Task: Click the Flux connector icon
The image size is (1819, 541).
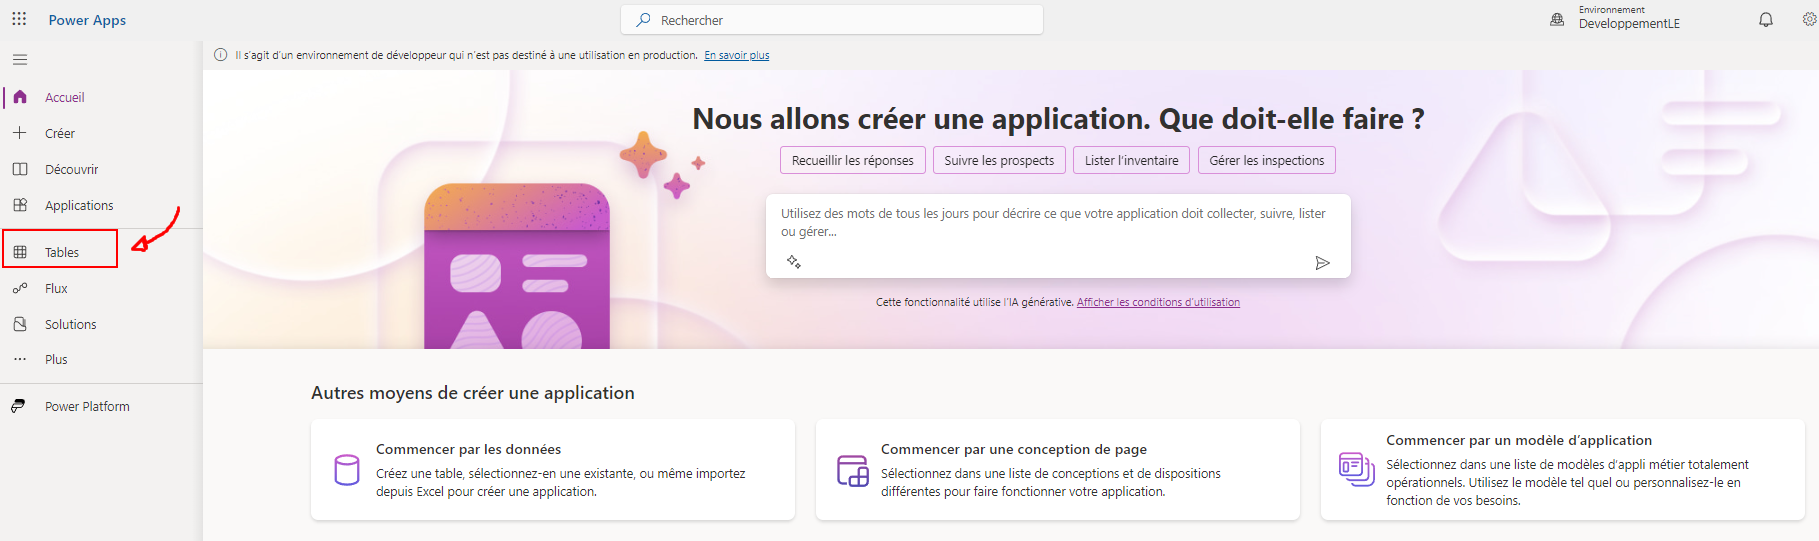Action: [20, 288]
